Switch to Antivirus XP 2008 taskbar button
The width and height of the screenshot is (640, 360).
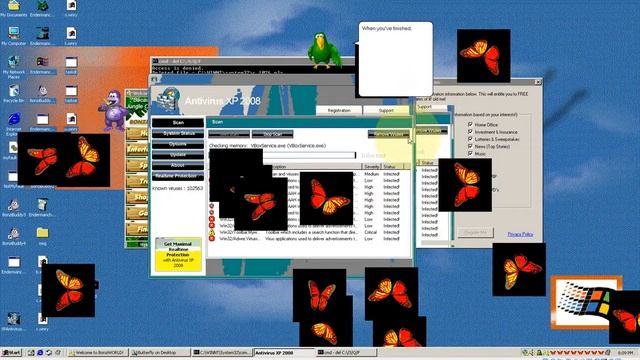pos(284,352)
